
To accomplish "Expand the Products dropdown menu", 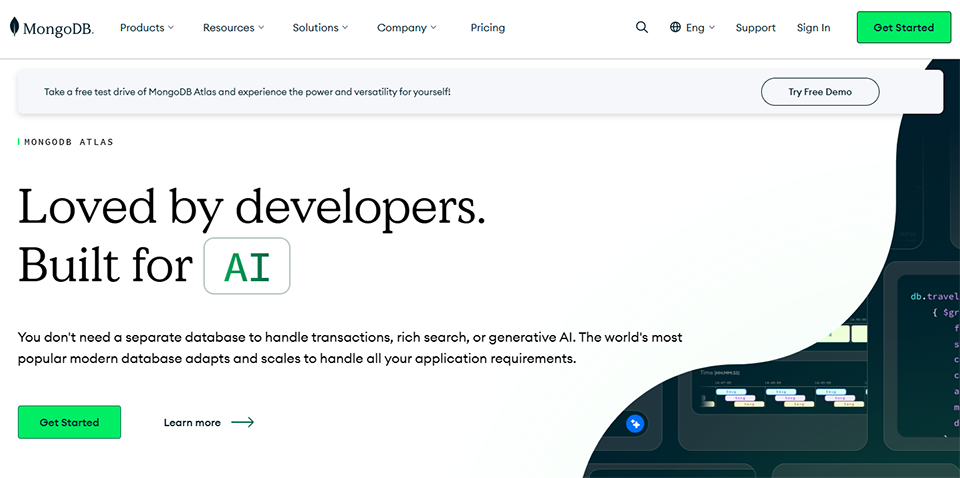I will tap(146, 28).
